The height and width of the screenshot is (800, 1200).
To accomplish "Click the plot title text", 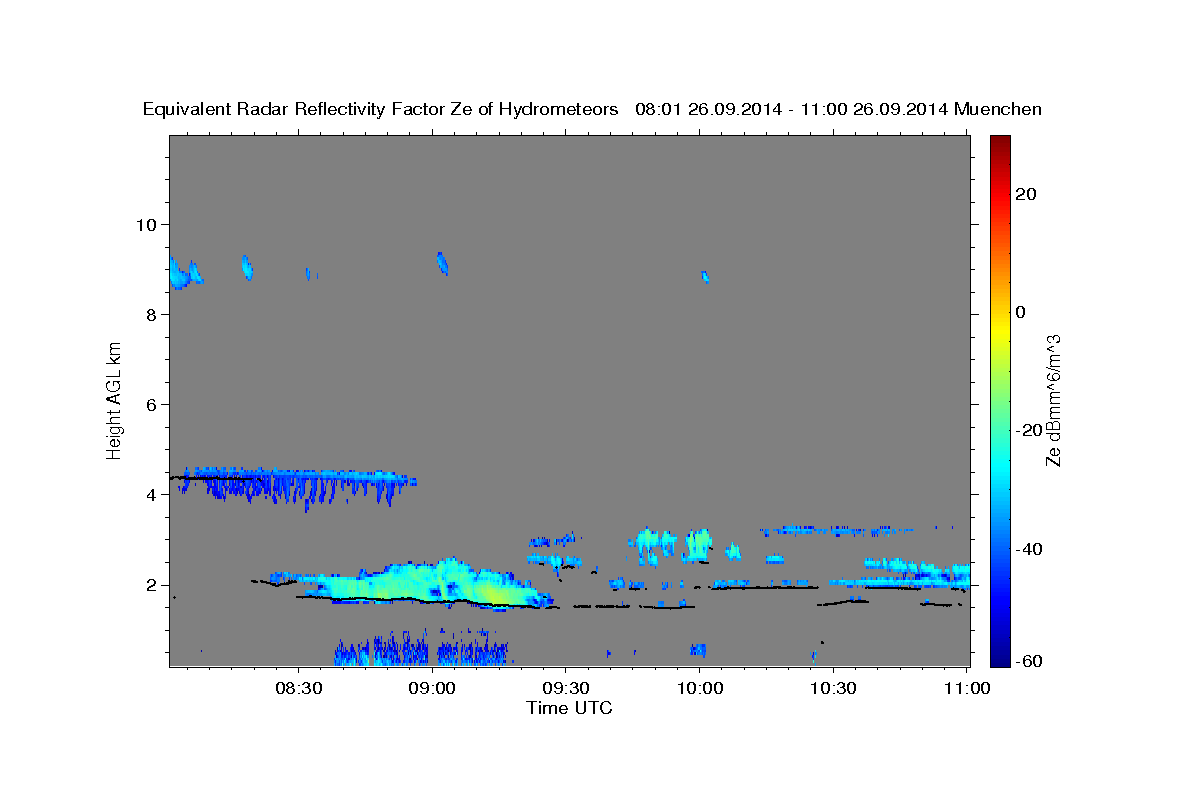I will [592, 109].
